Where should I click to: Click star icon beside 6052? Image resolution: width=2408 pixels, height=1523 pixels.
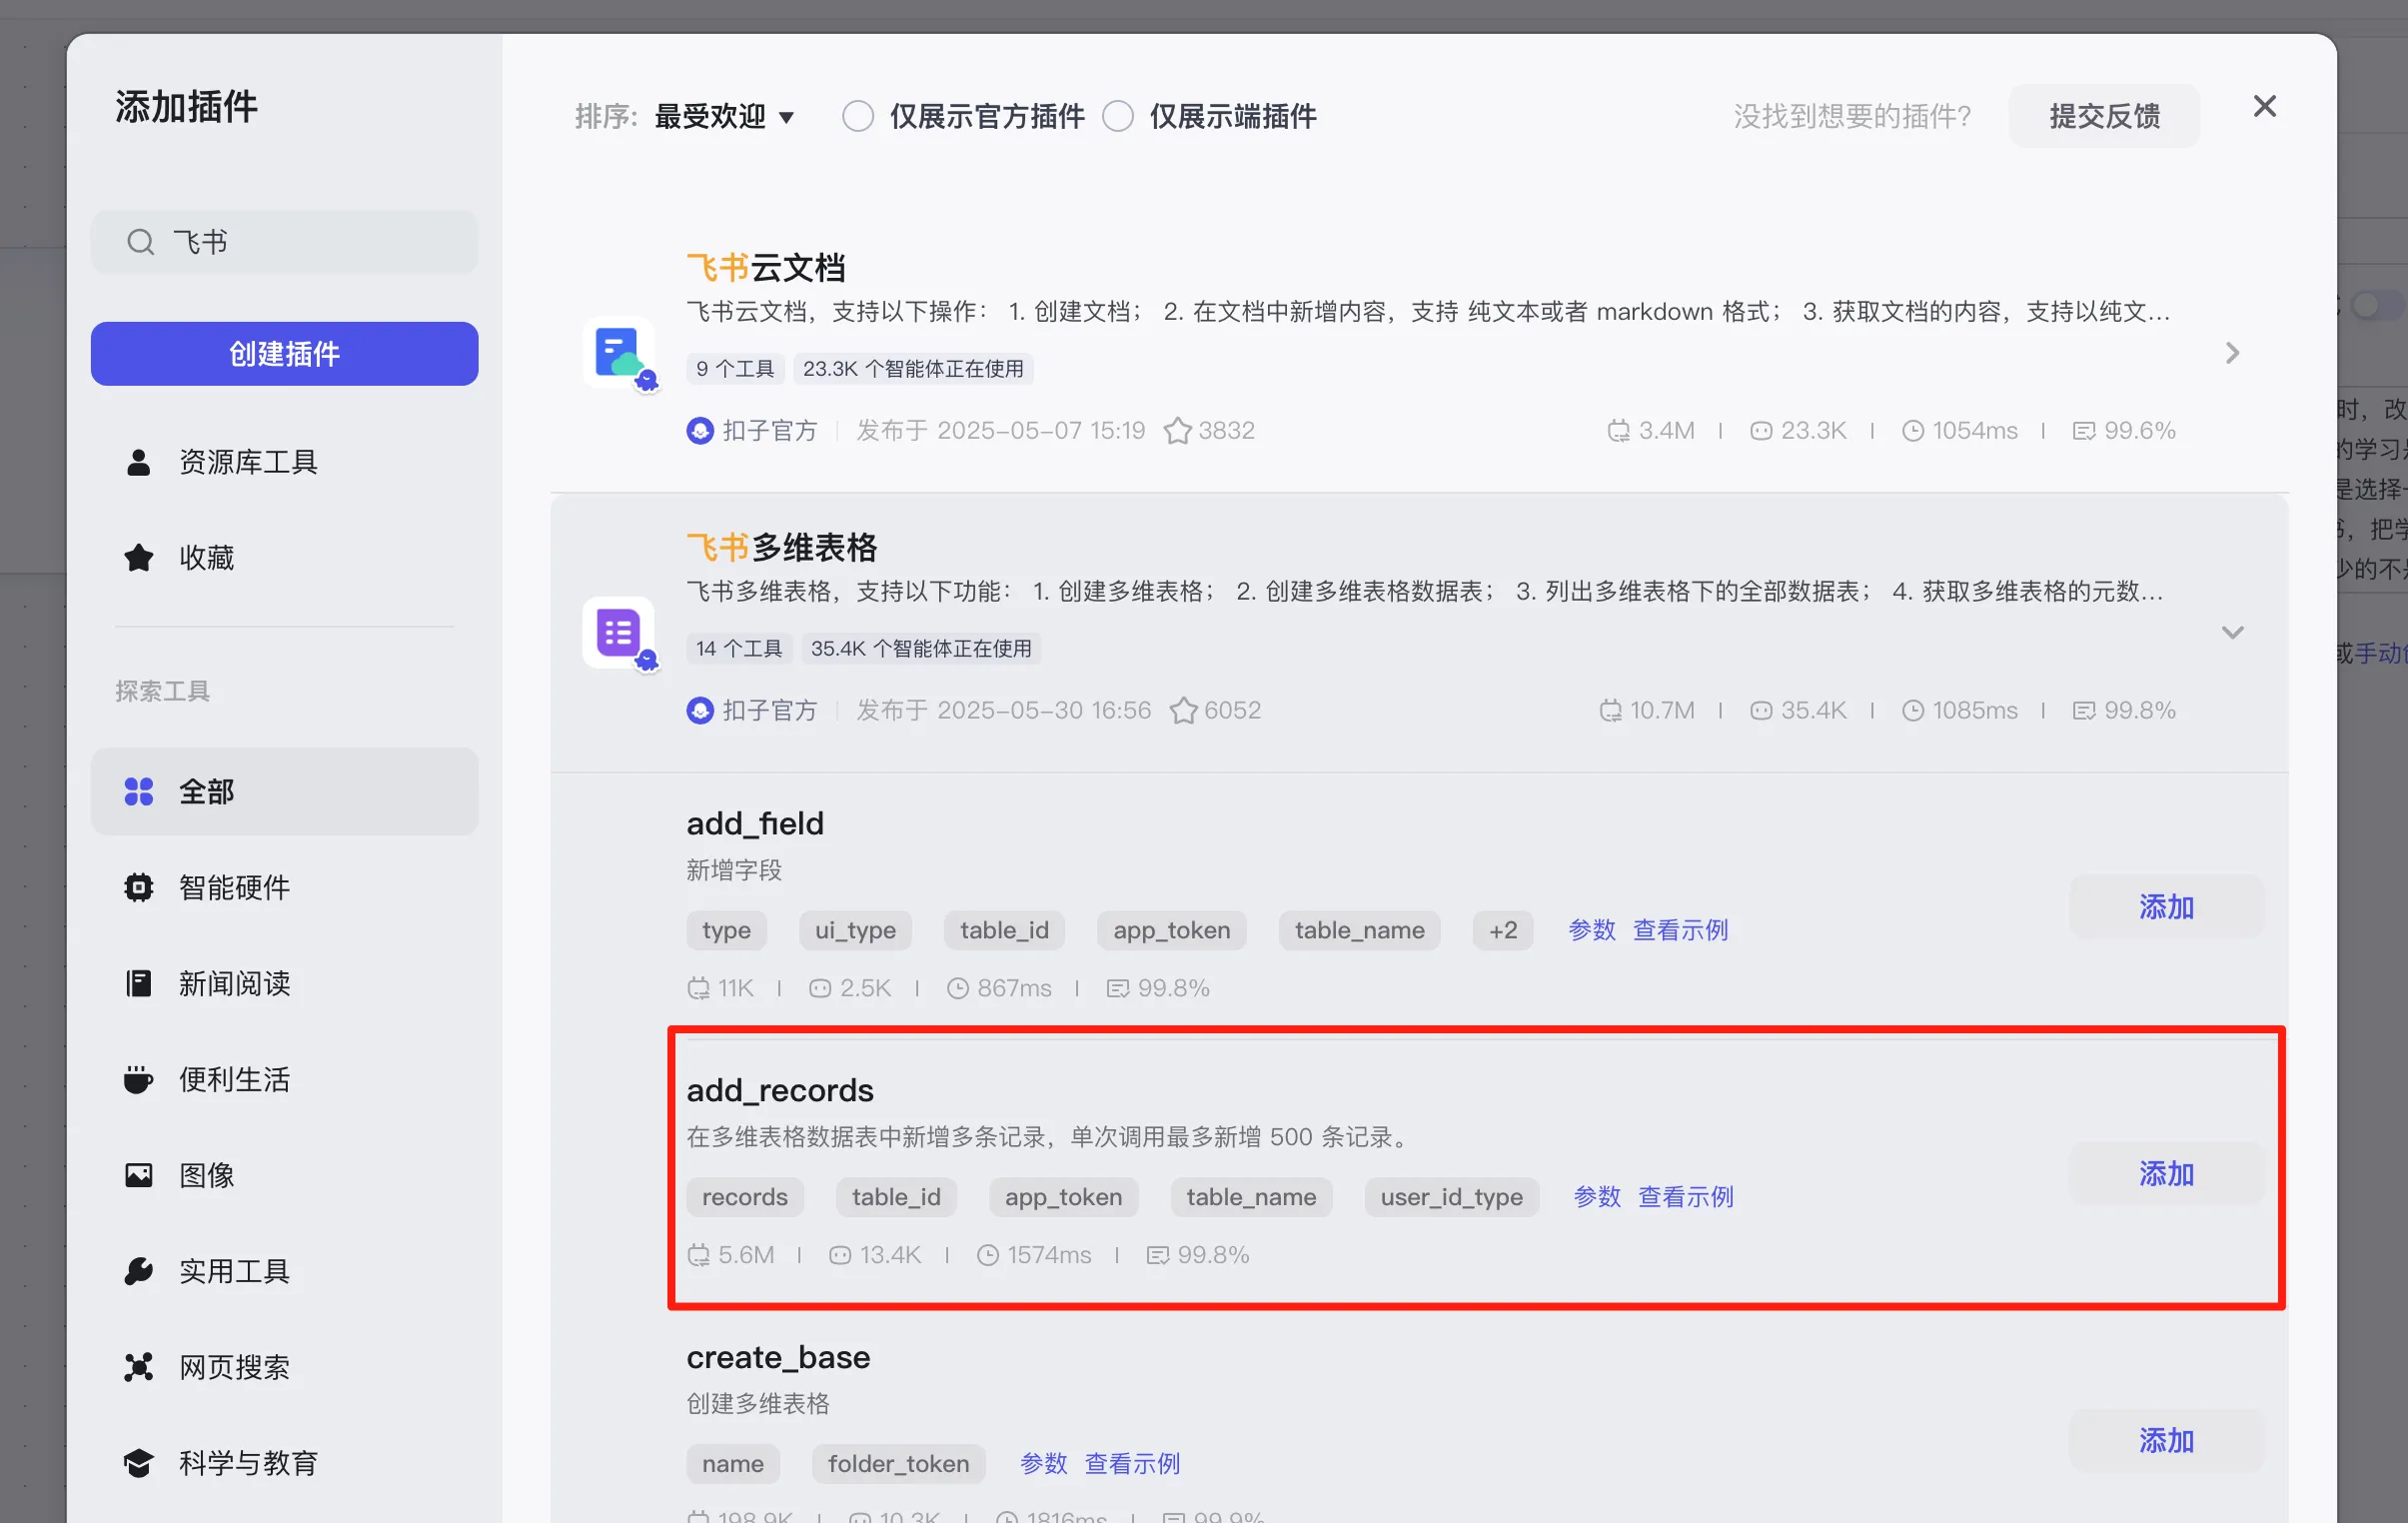(1183, 710)
